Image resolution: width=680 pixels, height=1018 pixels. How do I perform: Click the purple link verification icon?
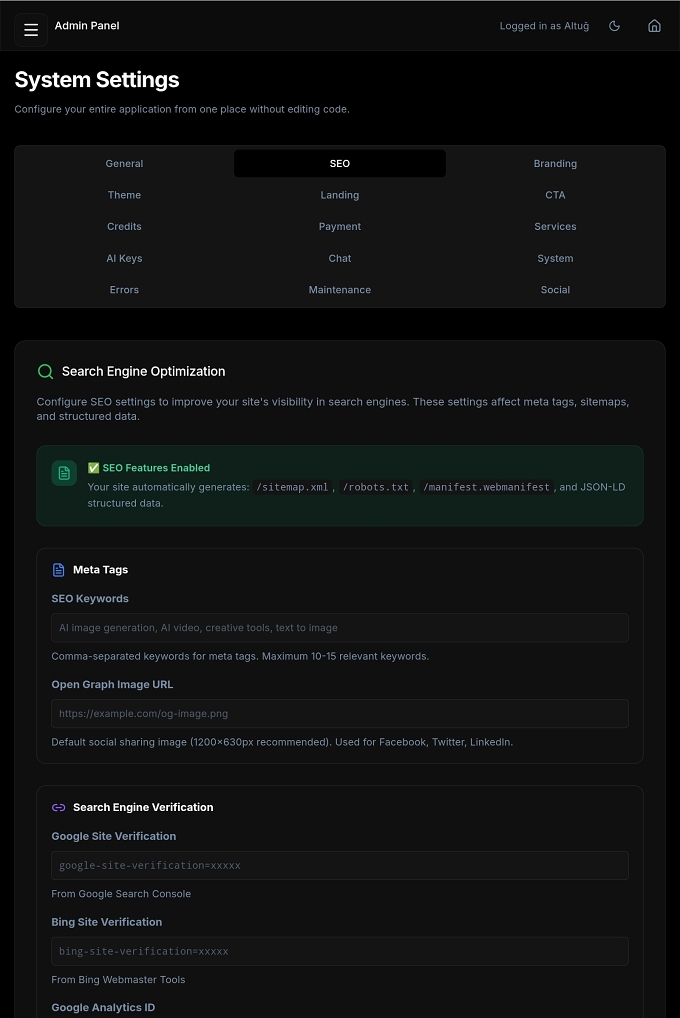tap(58, 808)
